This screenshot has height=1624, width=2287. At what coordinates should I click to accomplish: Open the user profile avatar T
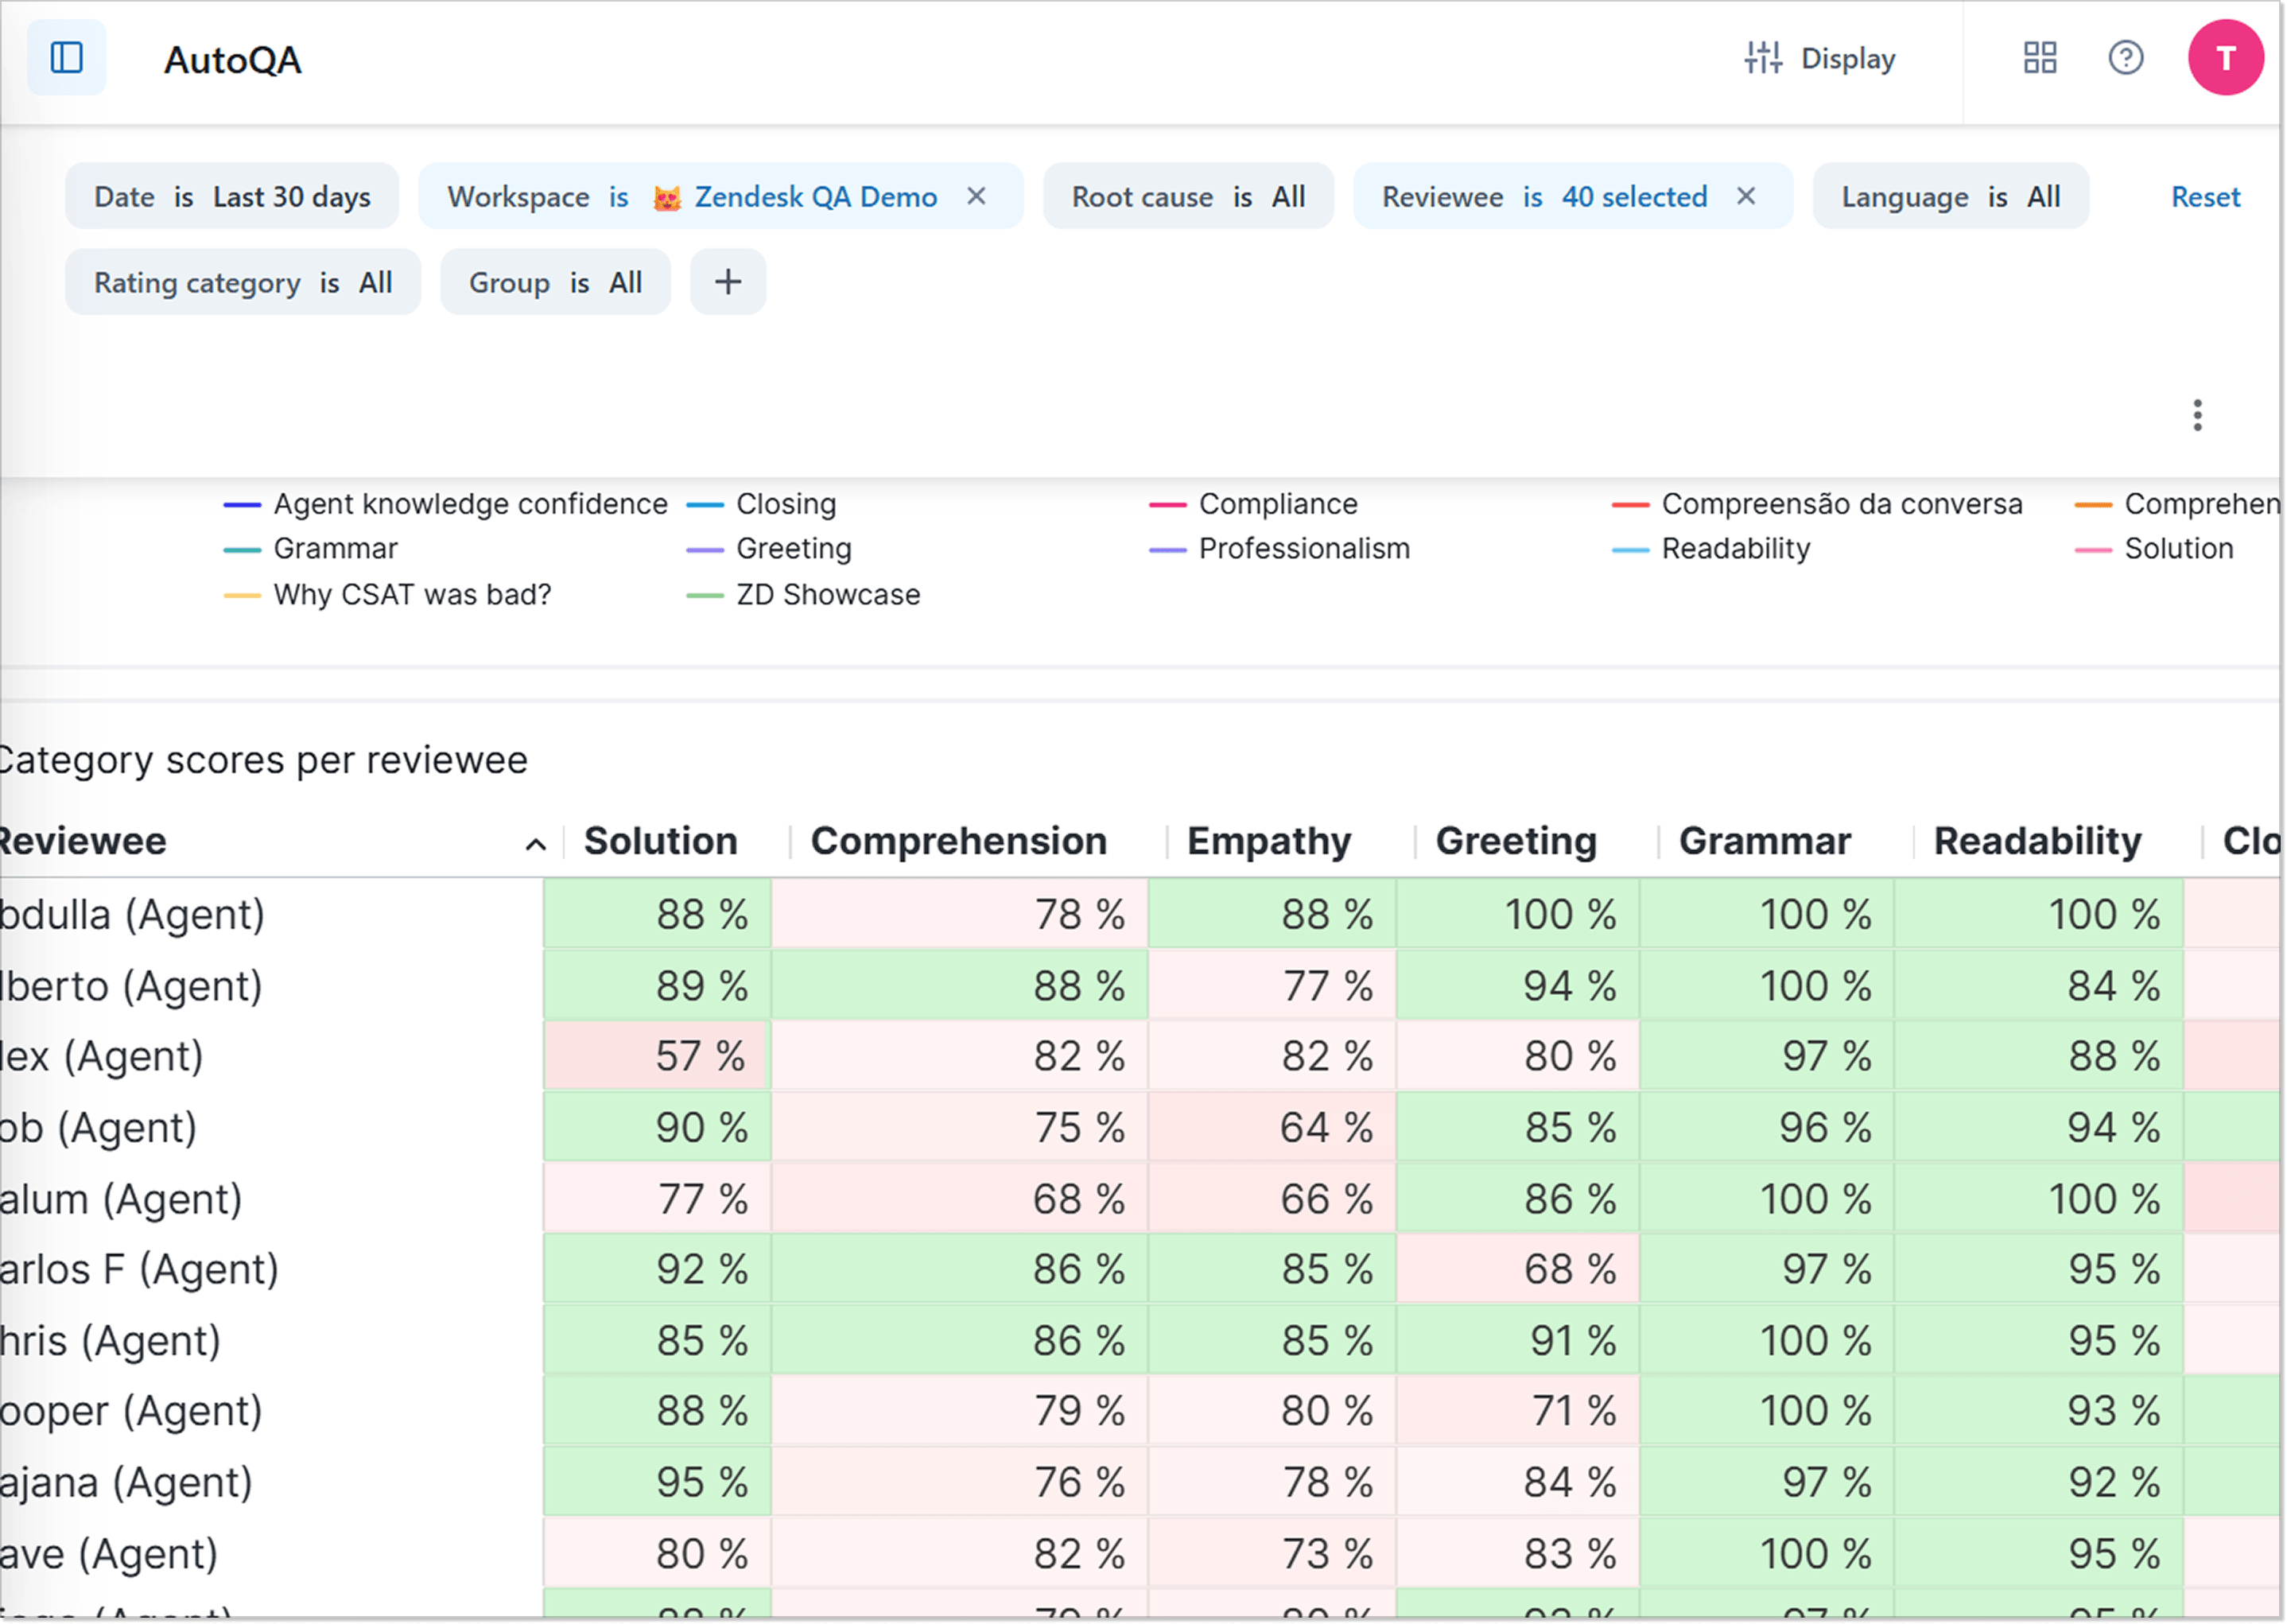(x=2225, y=58)
